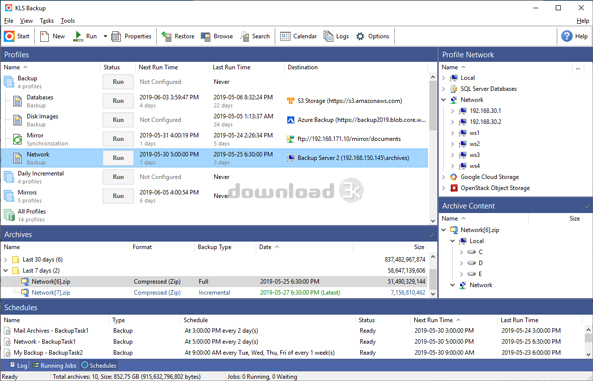
Task: Open Options gear in toolbar
Action: pos(373,36)
